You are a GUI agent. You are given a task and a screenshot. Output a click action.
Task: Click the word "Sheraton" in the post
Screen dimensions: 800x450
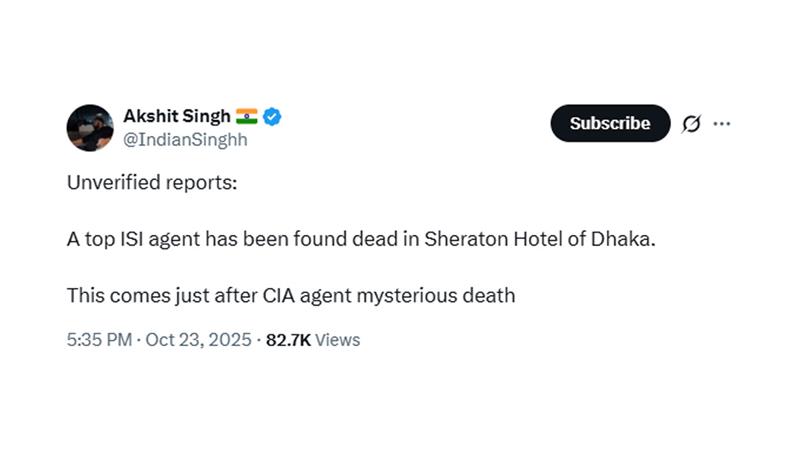coord(461,240)
